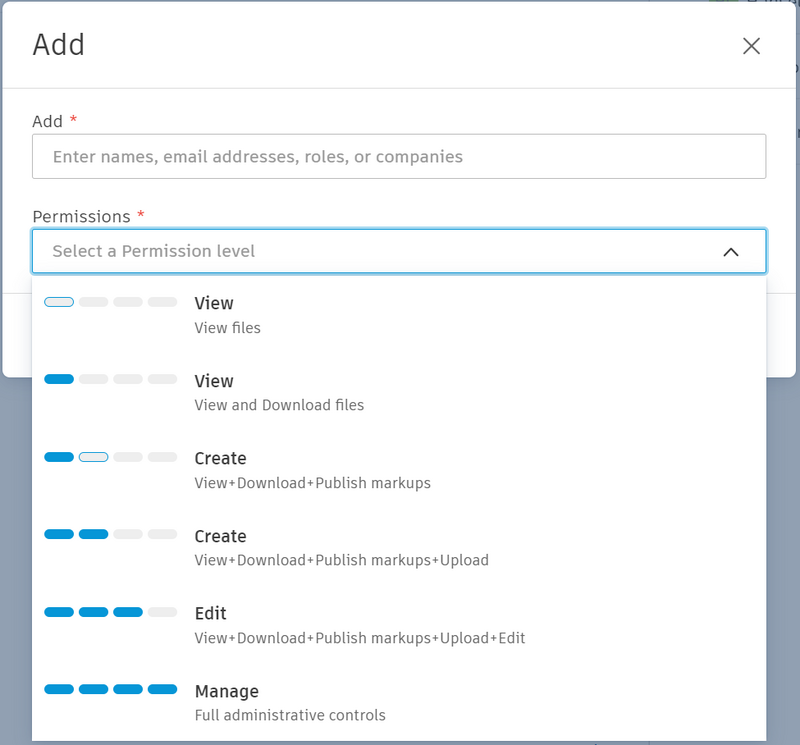
Task: Click the 'Permissions' field label
Action: click(81, 217)
